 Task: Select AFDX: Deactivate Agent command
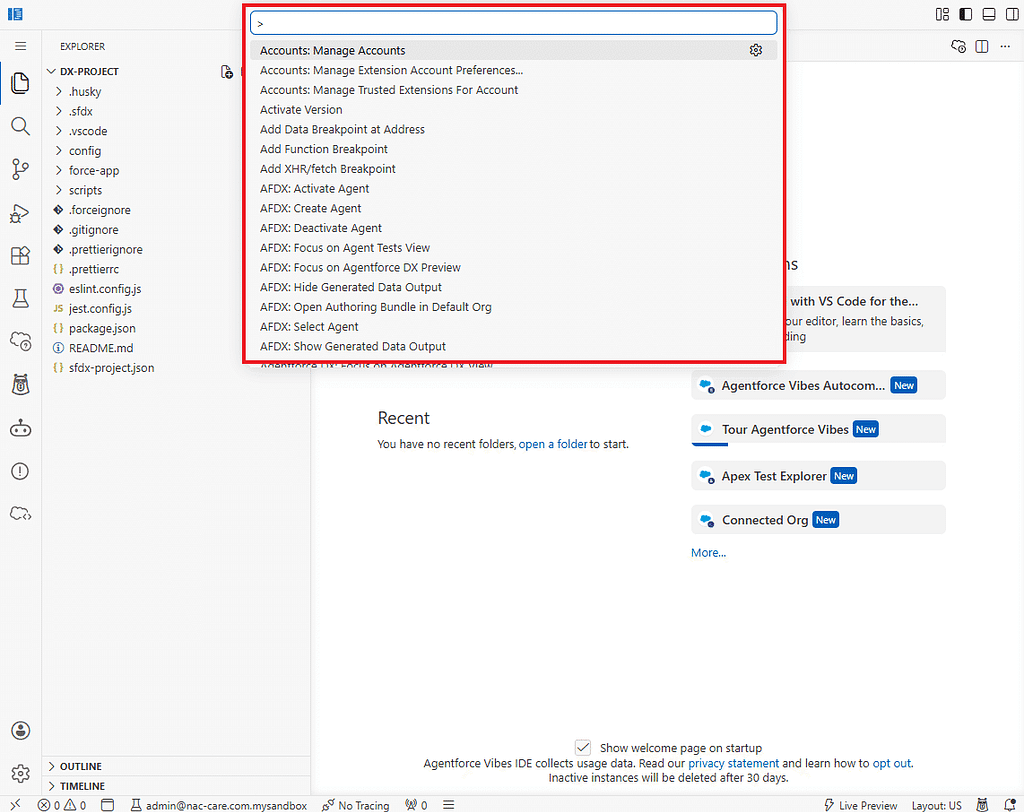point(513,227)
